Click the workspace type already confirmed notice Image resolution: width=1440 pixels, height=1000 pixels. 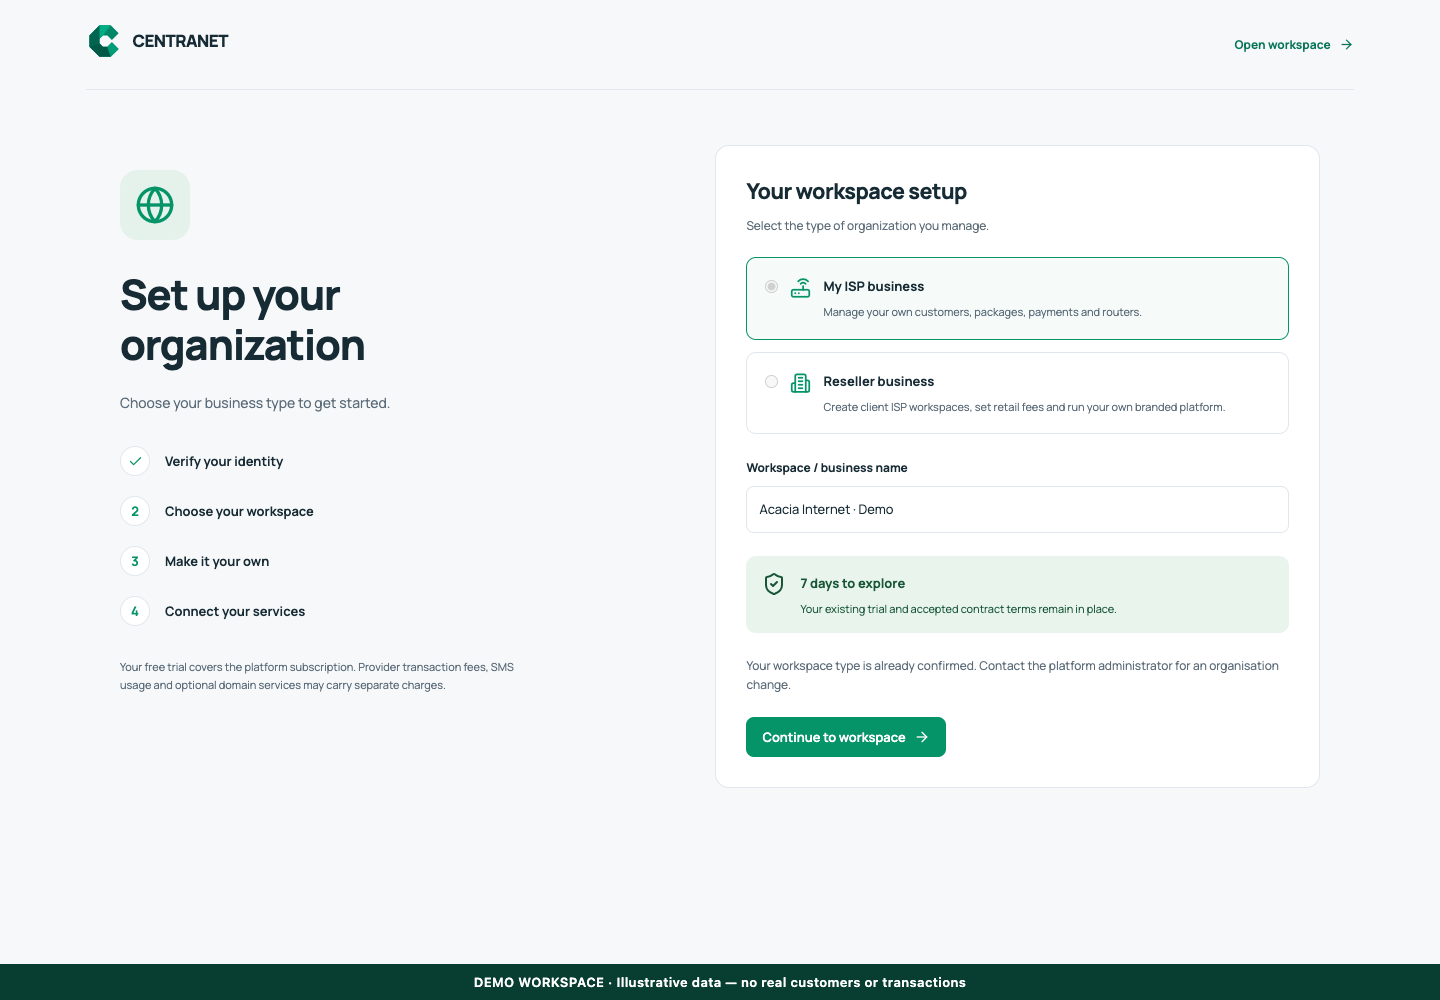[1012, 675]
